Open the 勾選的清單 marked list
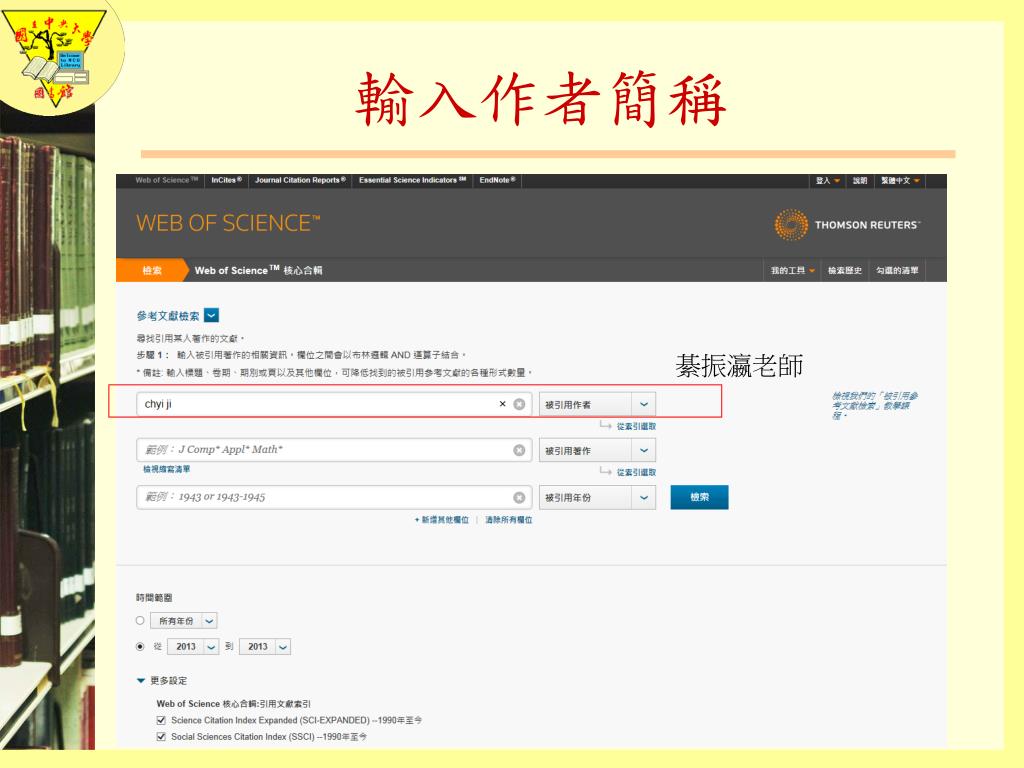 click(897, 270)
